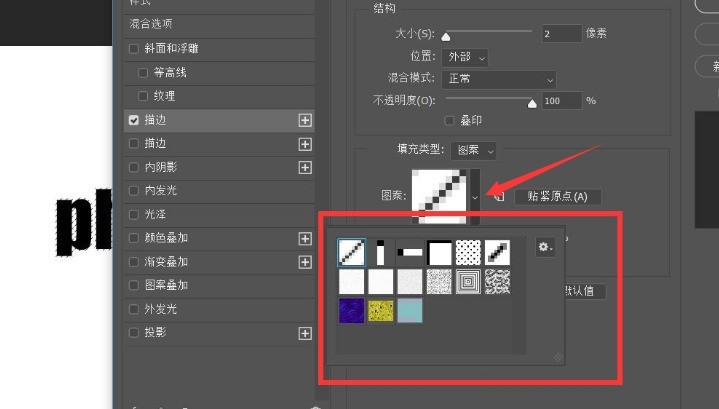Click plus icon beside 内阴影
Screen dimensions: 719x409
coord(305,167)
